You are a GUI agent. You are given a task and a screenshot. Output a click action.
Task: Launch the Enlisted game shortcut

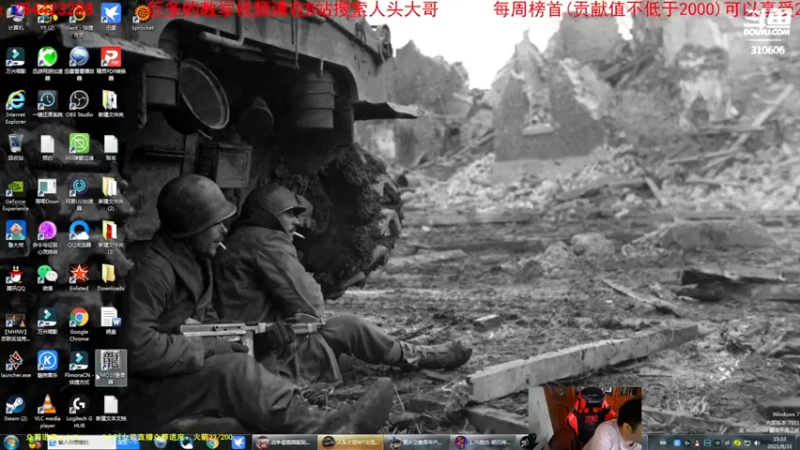click(x=79, y=277)
